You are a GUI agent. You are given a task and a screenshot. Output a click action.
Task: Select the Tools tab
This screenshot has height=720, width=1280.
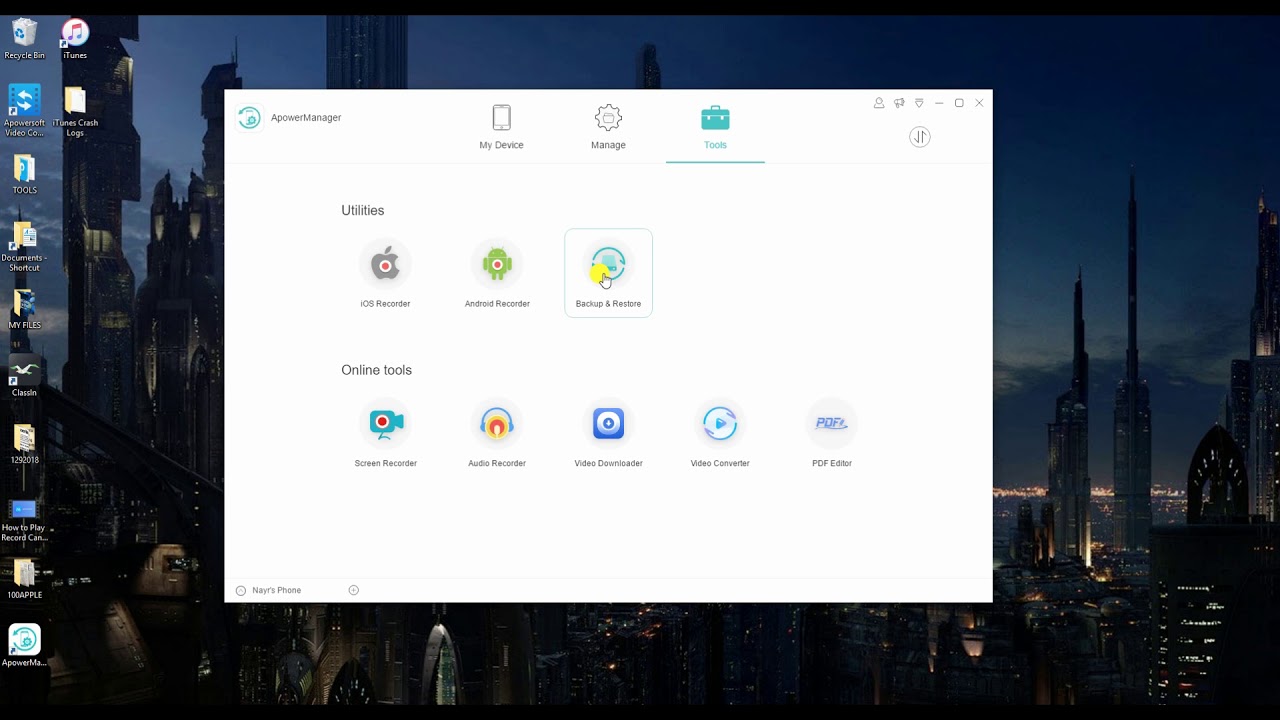[715, 127]
